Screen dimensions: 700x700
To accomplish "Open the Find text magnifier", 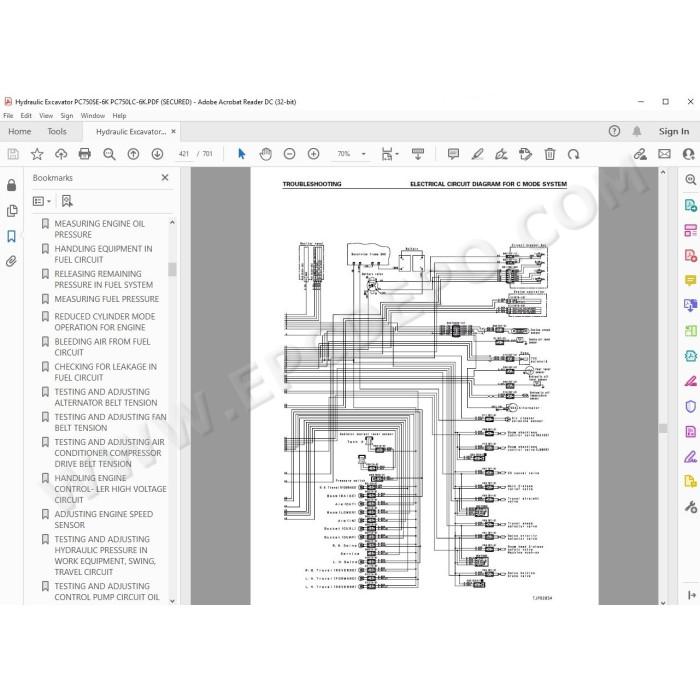I will (x=109, y=154).
